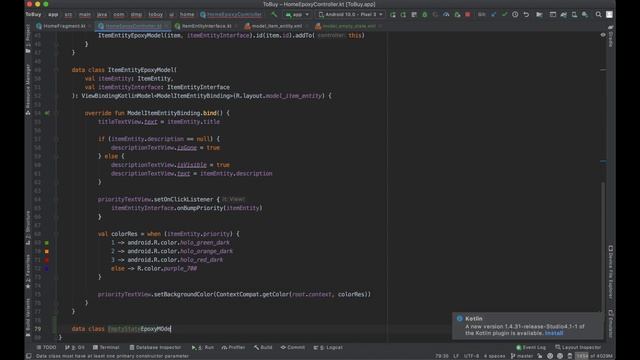Click the purple_700 gutter color swatch

[47, 268]
